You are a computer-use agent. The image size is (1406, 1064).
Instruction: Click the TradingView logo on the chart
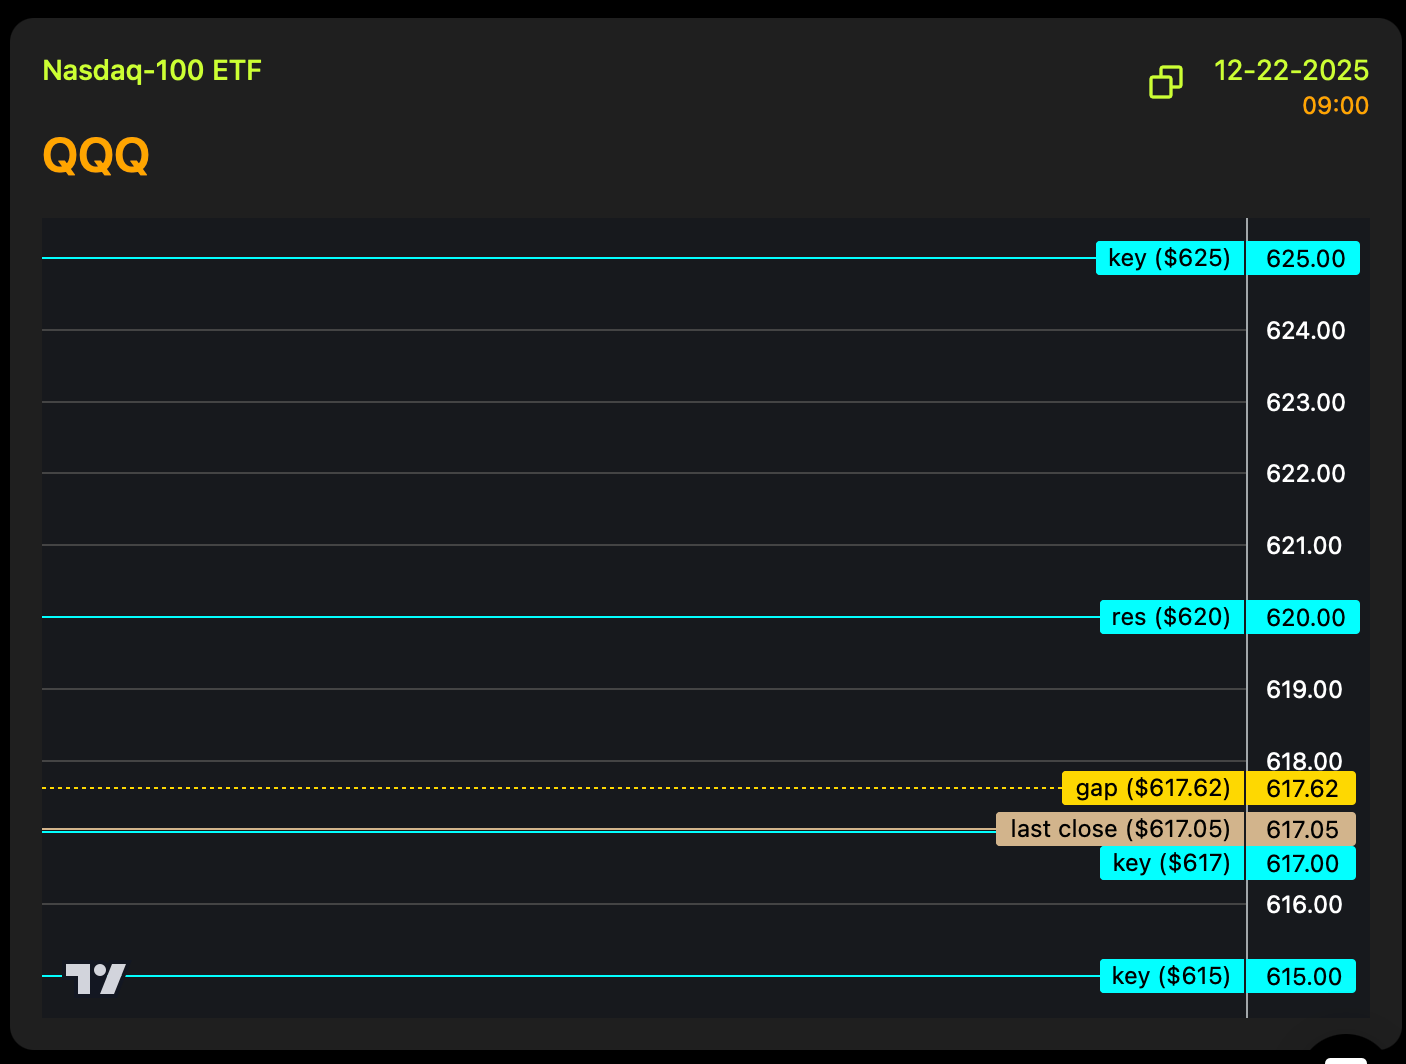[x=96, y=978]
